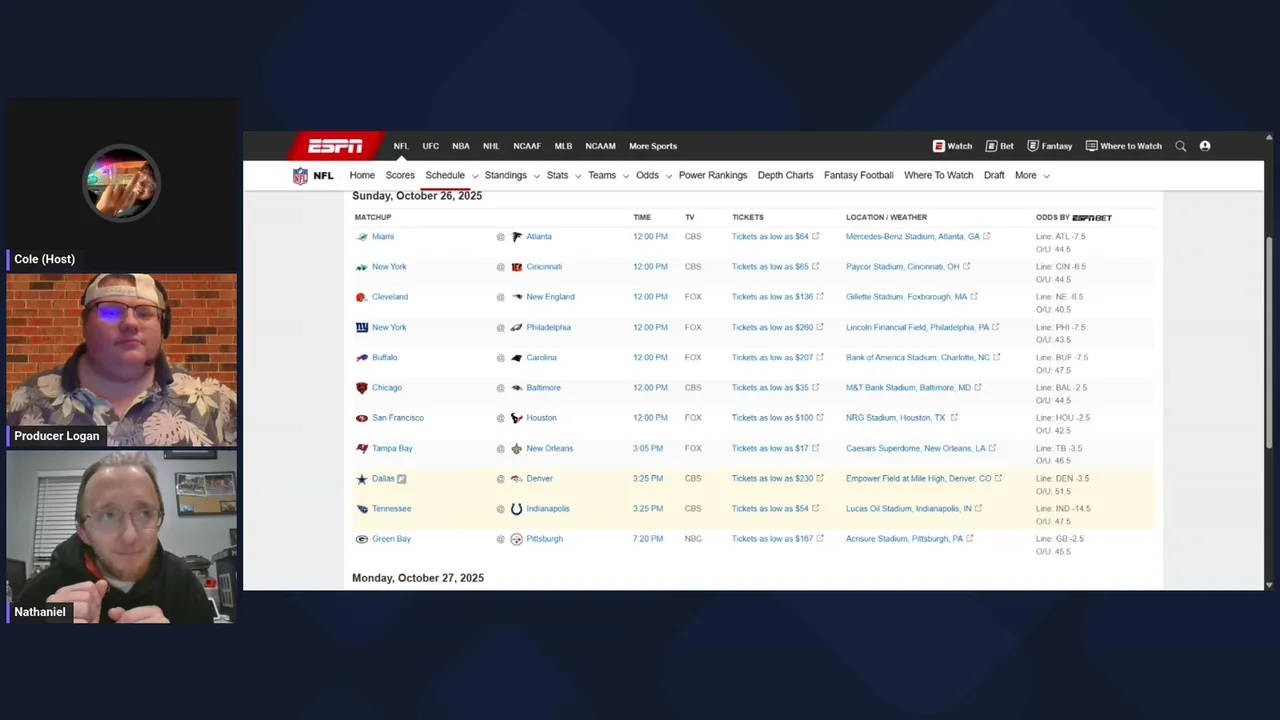Image resolution: width=1280 pixels, height=720 pixels.
Task: Click the external link icon next to Mercedes-Benz Stadium
Action: coord(987,237)
